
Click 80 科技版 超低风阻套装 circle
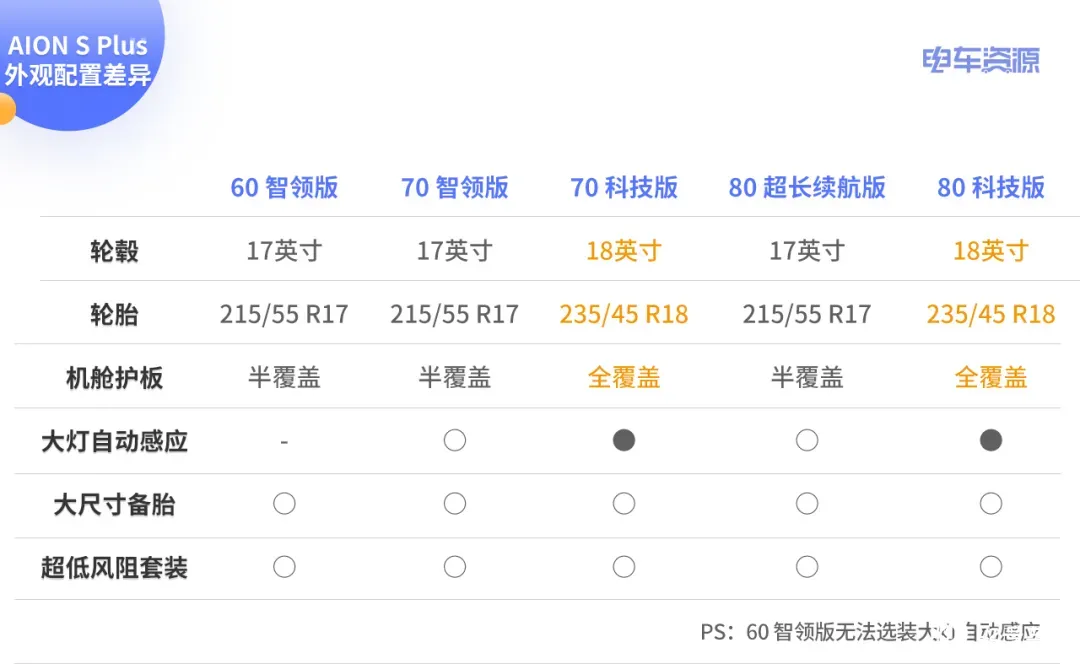990,567
